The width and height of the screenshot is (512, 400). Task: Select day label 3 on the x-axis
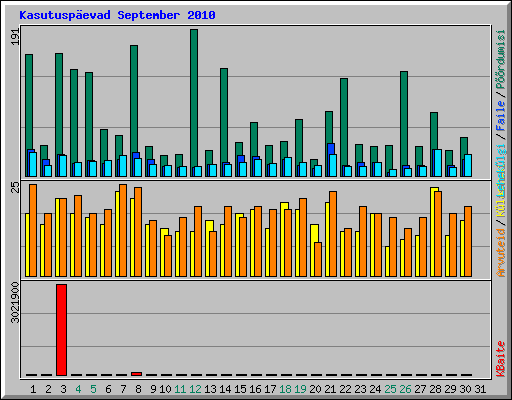point(63,389)
